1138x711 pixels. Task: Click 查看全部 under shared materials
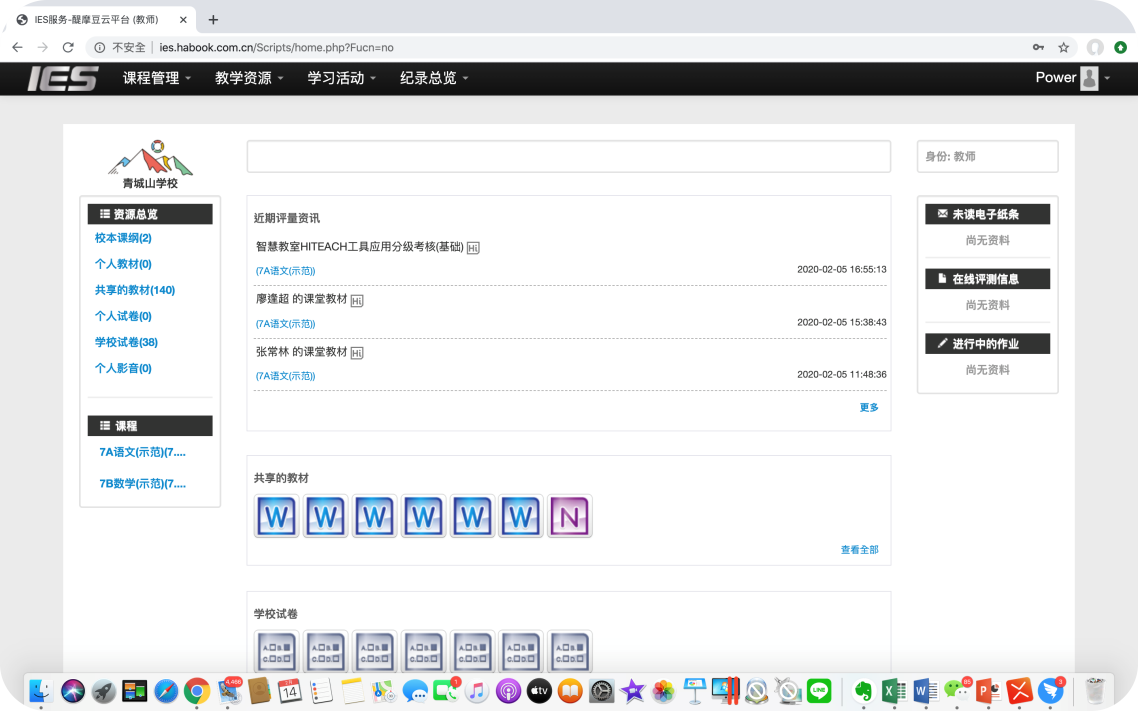point(859,549)
